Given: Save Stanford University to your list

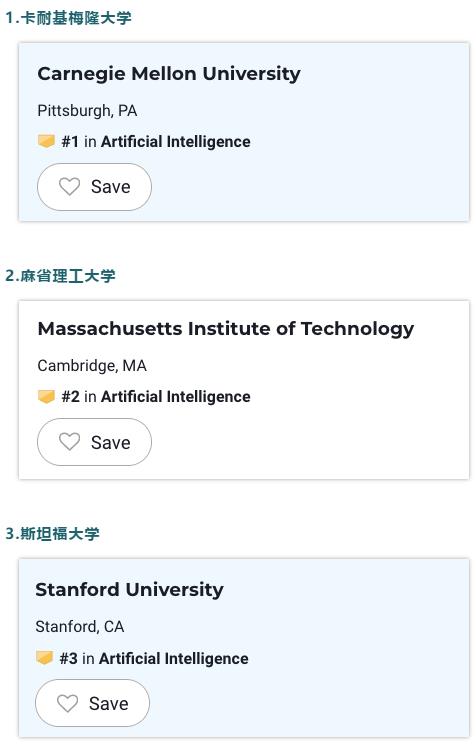Looking at the screenshot, I should (93, 703).
